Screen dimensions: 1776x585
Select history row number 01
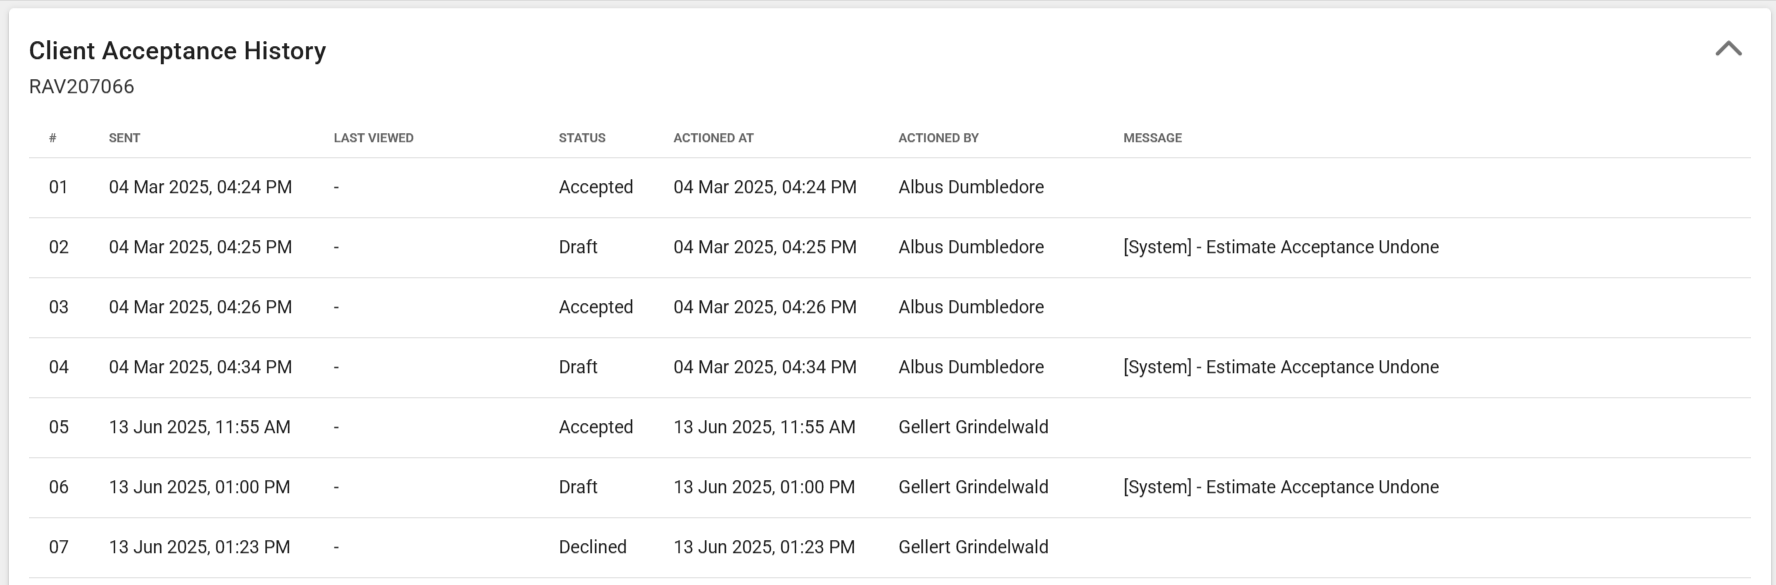[58, 187]
